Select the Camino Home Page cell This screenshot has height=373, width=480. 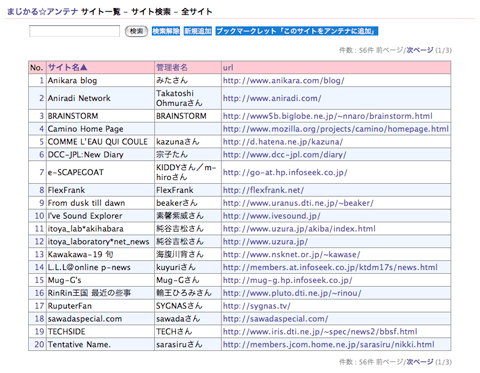tap(100, 129)
